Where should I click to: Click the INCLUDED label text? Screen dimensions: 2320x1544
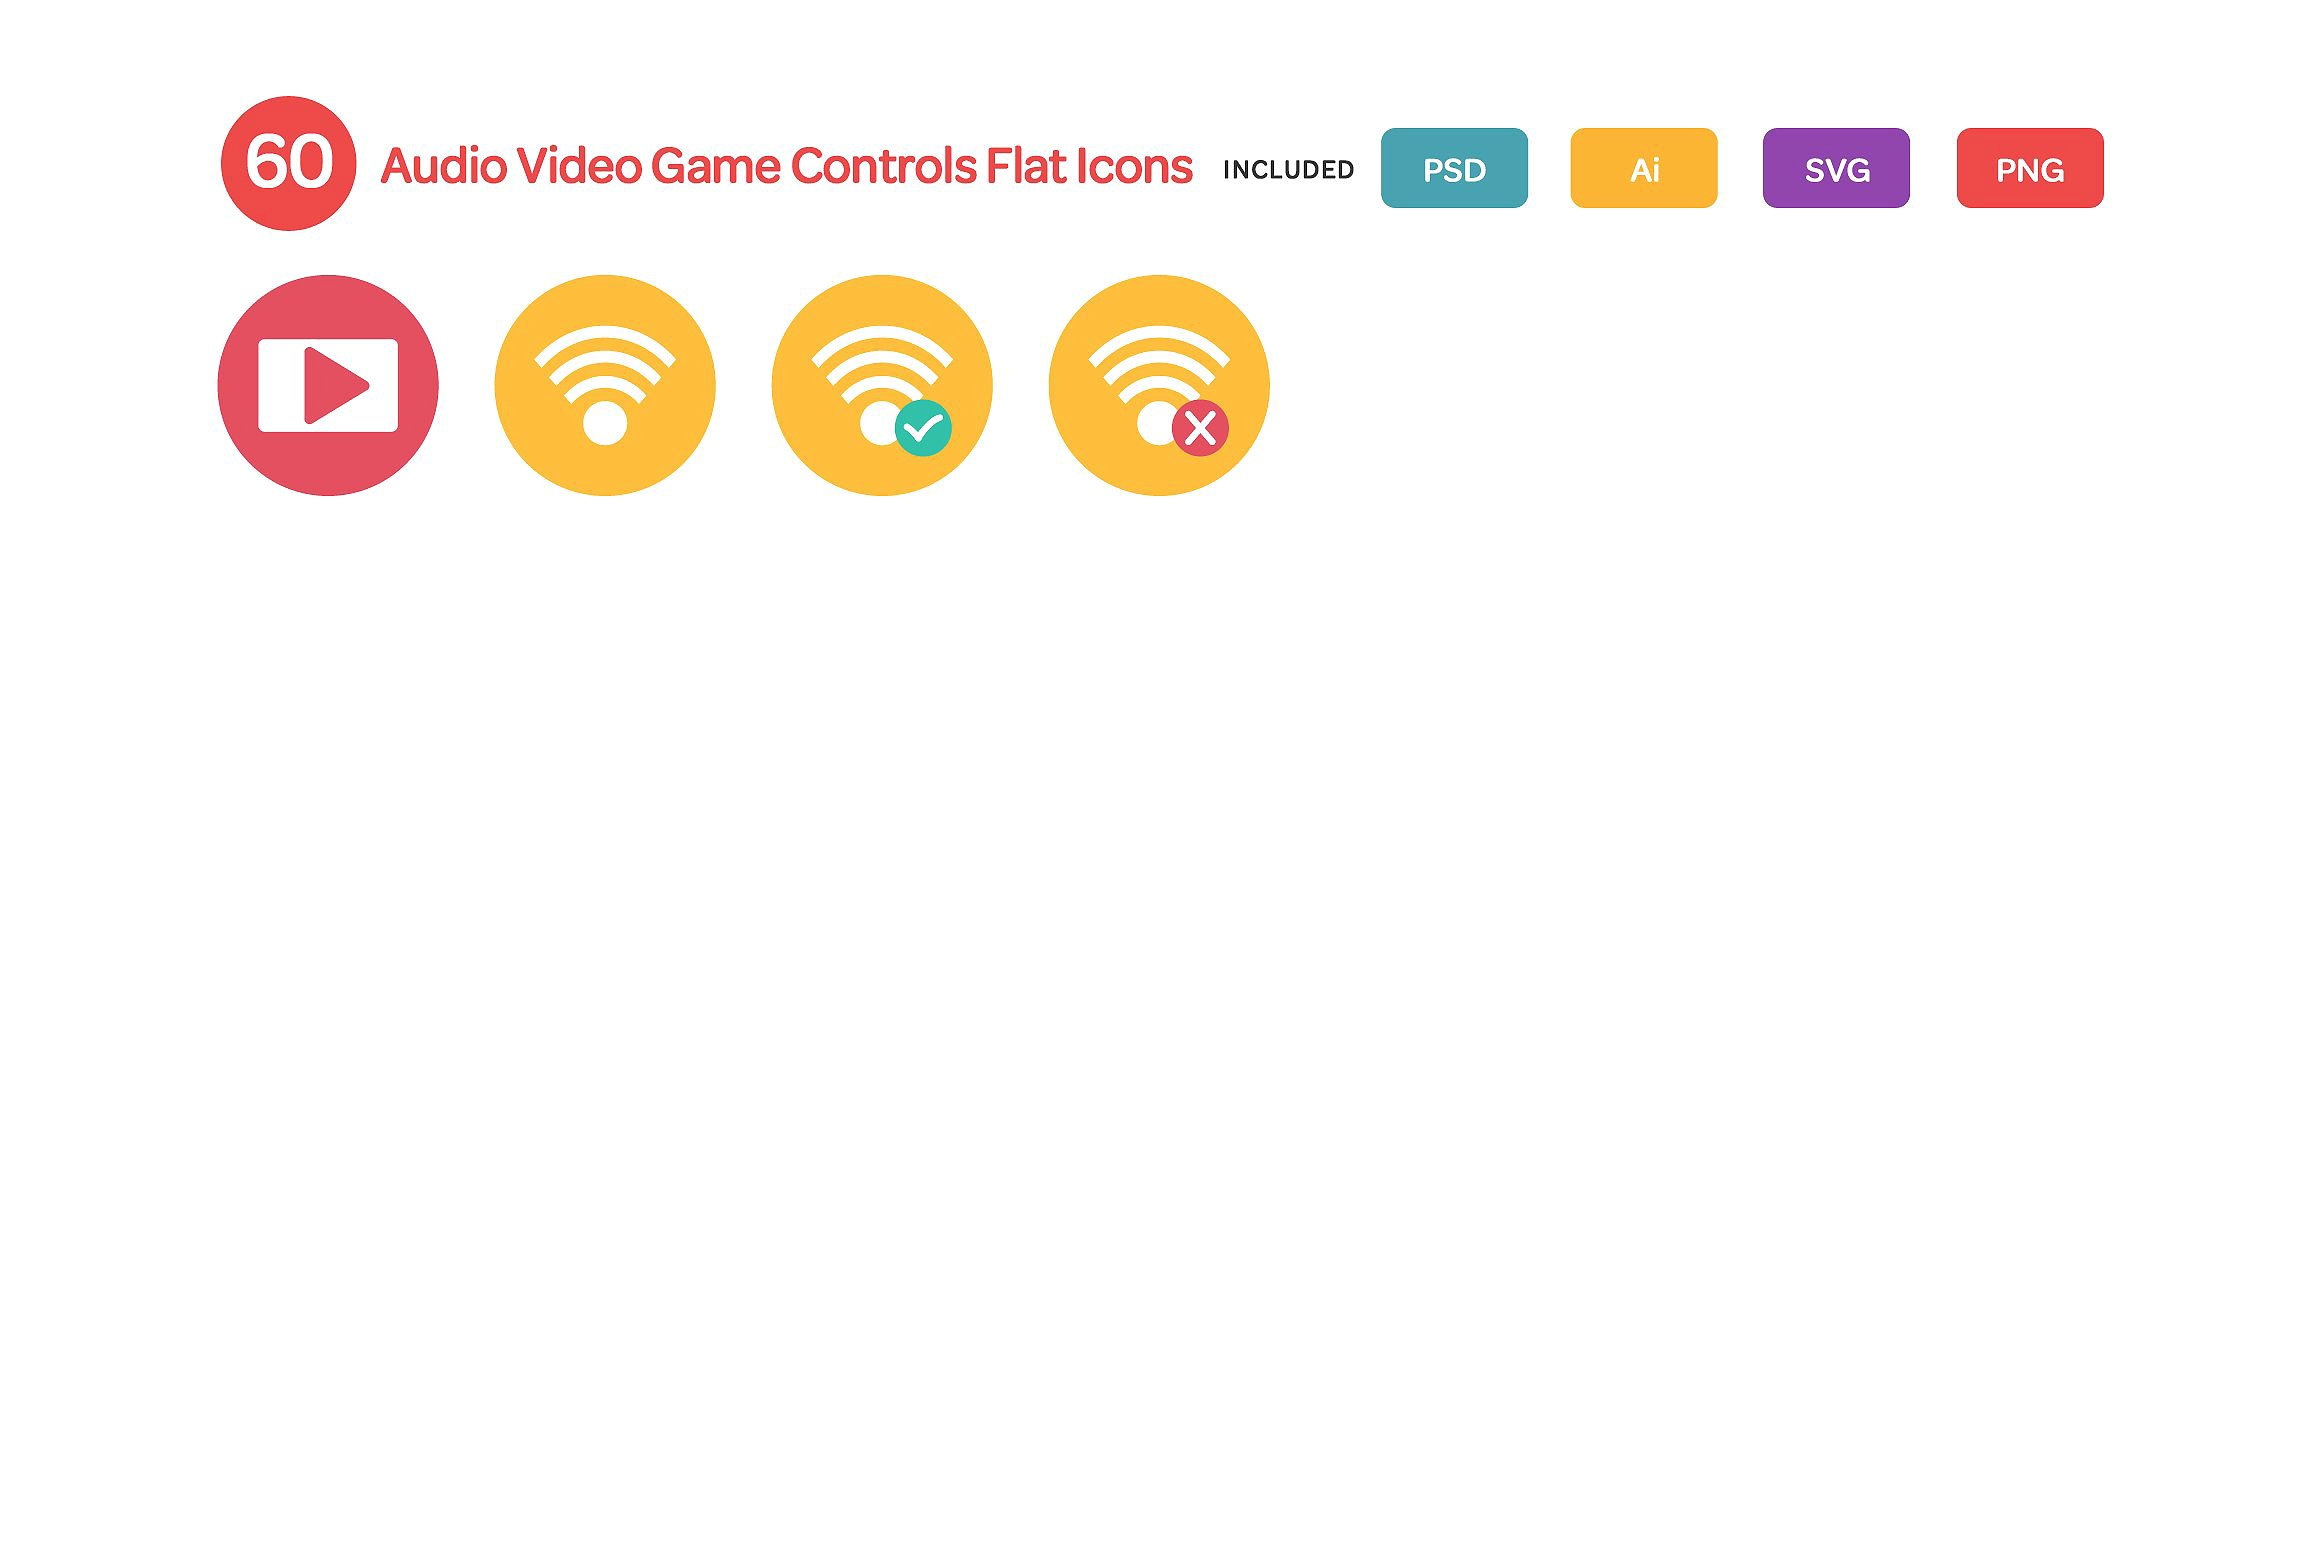point(1288,167)
